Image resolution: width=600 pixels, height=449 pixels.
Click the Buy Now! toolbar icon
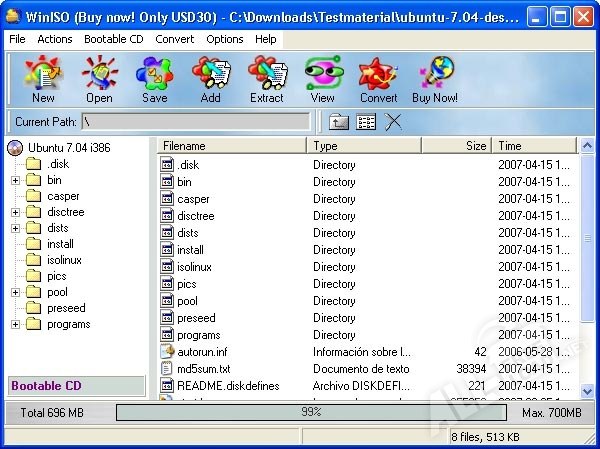(x=435, y=79)
